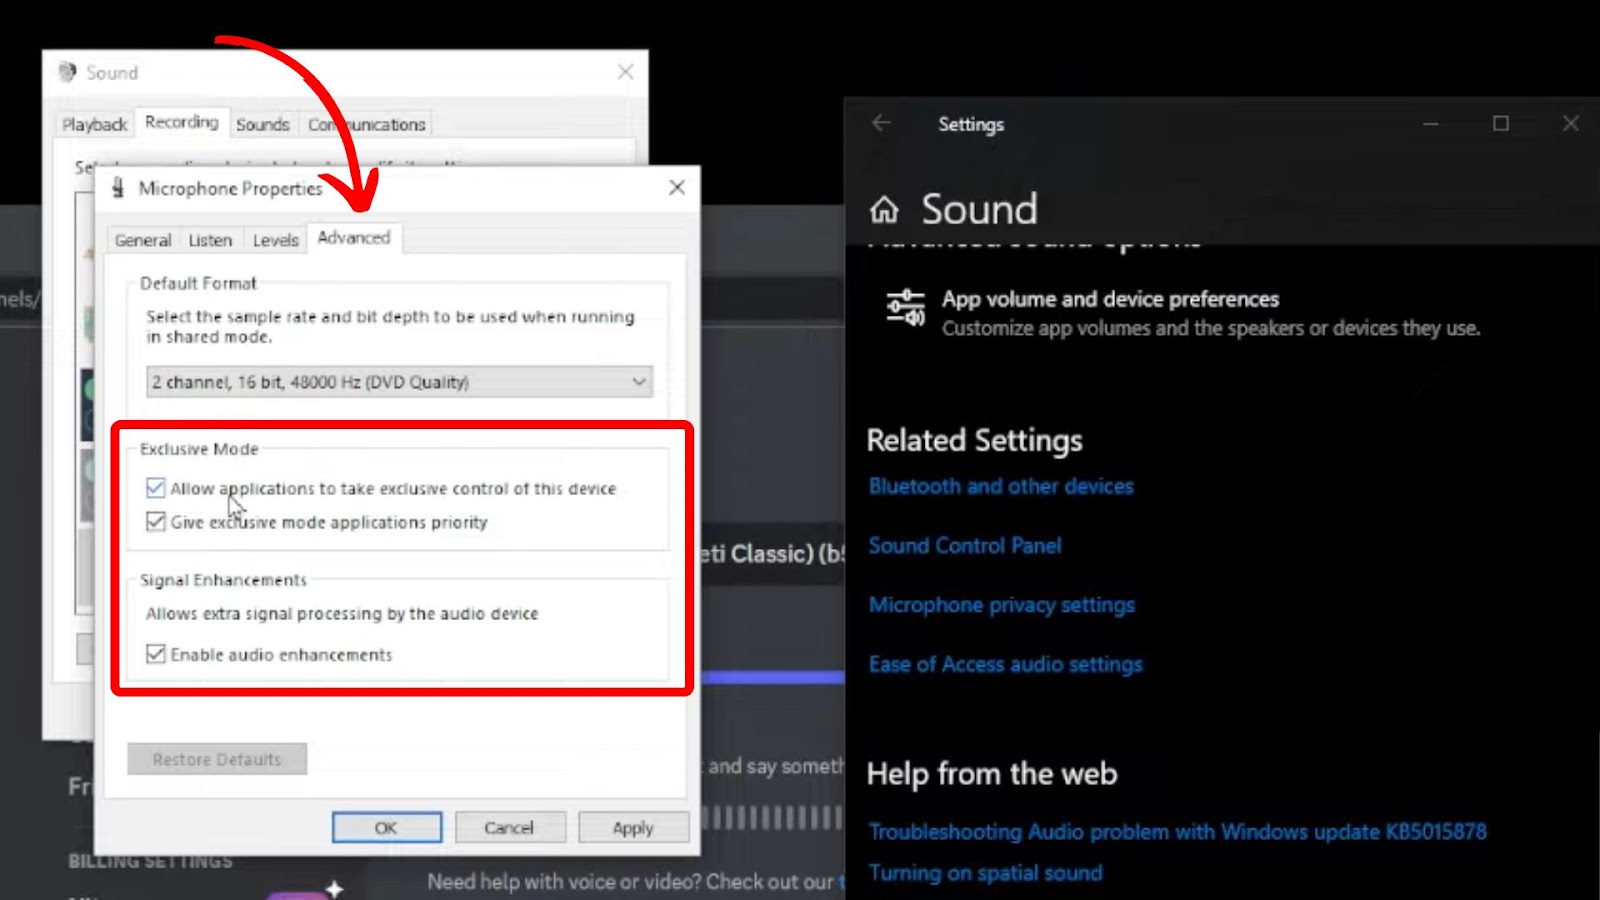This screenshot has height=900, width=1600.
Task: Click App volume and device preferences
Action: click(x=1110, y=299)
